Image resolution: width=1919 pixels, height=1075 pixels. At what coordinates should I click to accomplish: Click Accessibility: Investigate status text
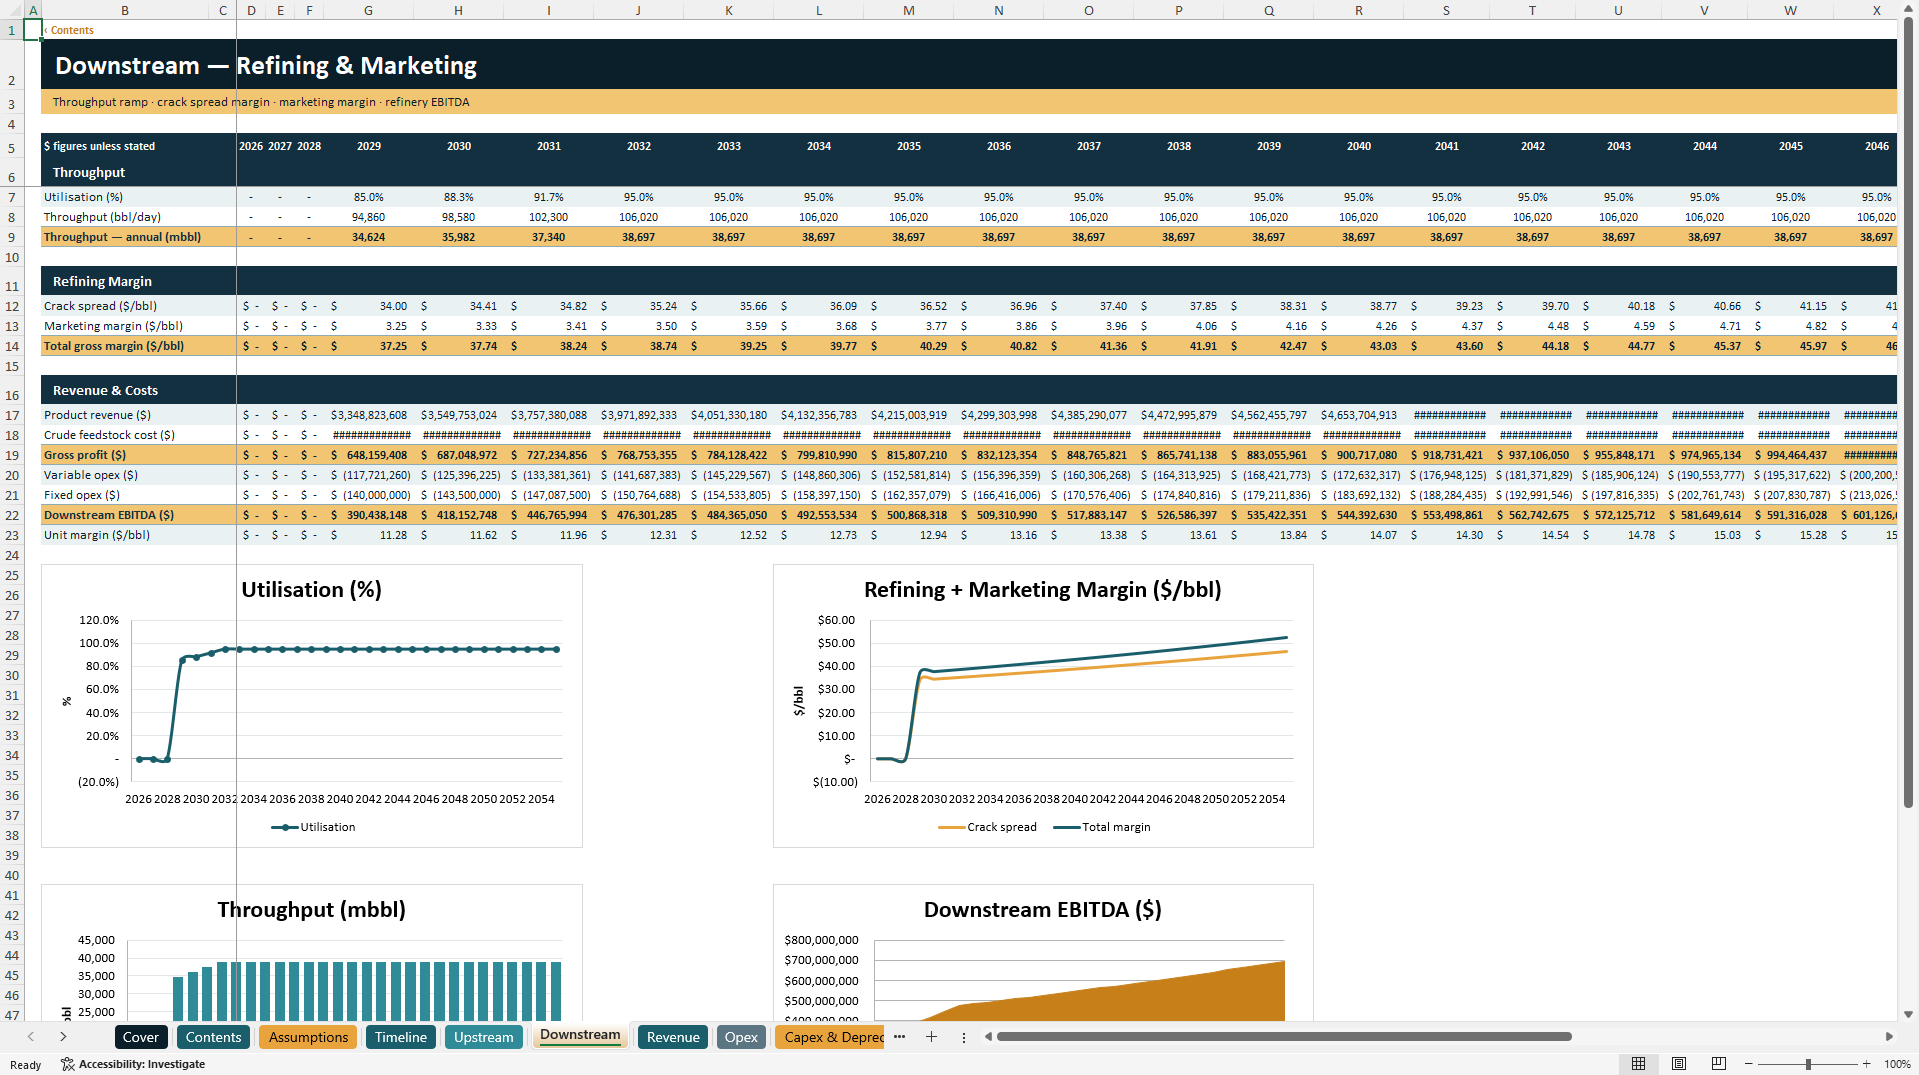142,1064
